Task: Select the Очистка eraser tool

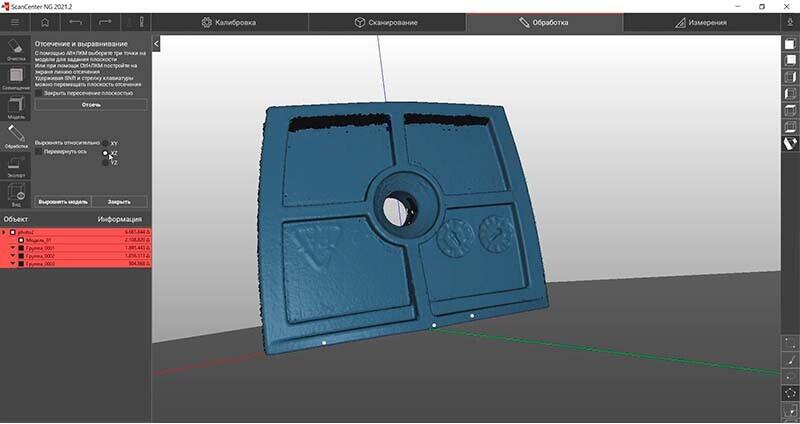Action: [16, 49]
